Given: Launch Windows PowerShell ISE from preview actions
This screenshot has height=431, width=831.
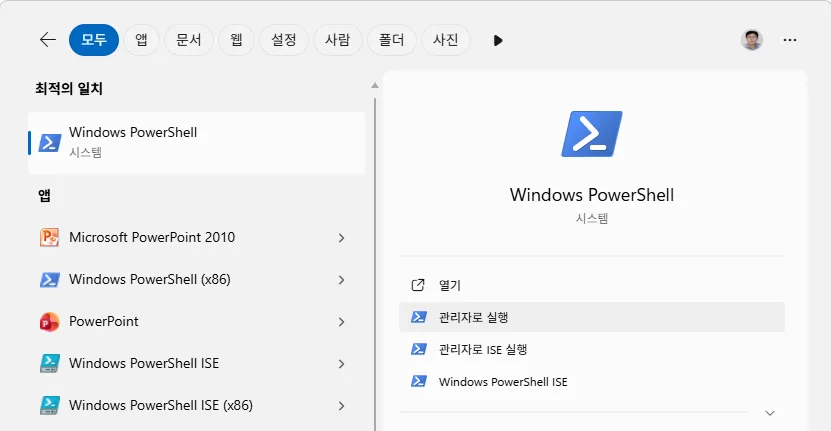Looking at the screenshot, I should (591, 382).
